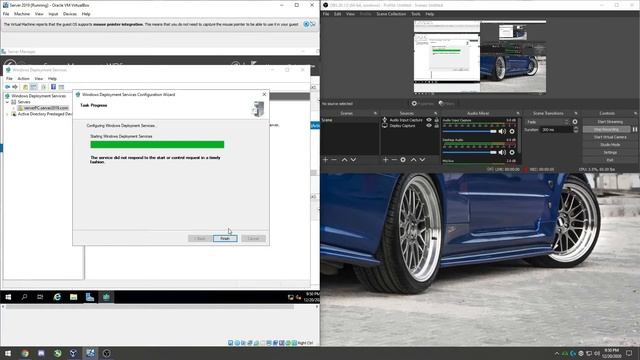Open the host Windows Start menu
This screenshot has height=360, width=640.
pos(8,353)
